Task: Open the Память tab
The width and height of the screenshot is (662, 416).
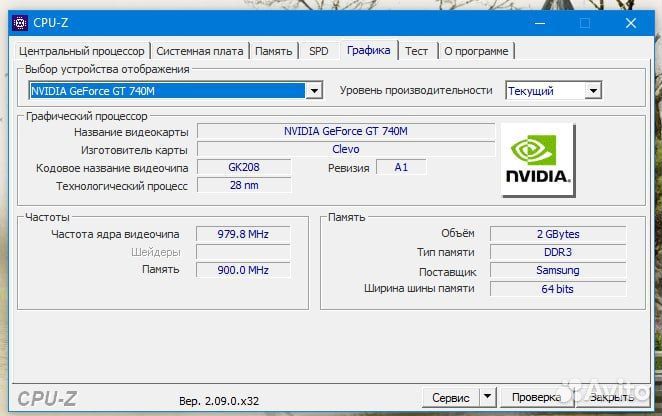Action: pos(274,51)
